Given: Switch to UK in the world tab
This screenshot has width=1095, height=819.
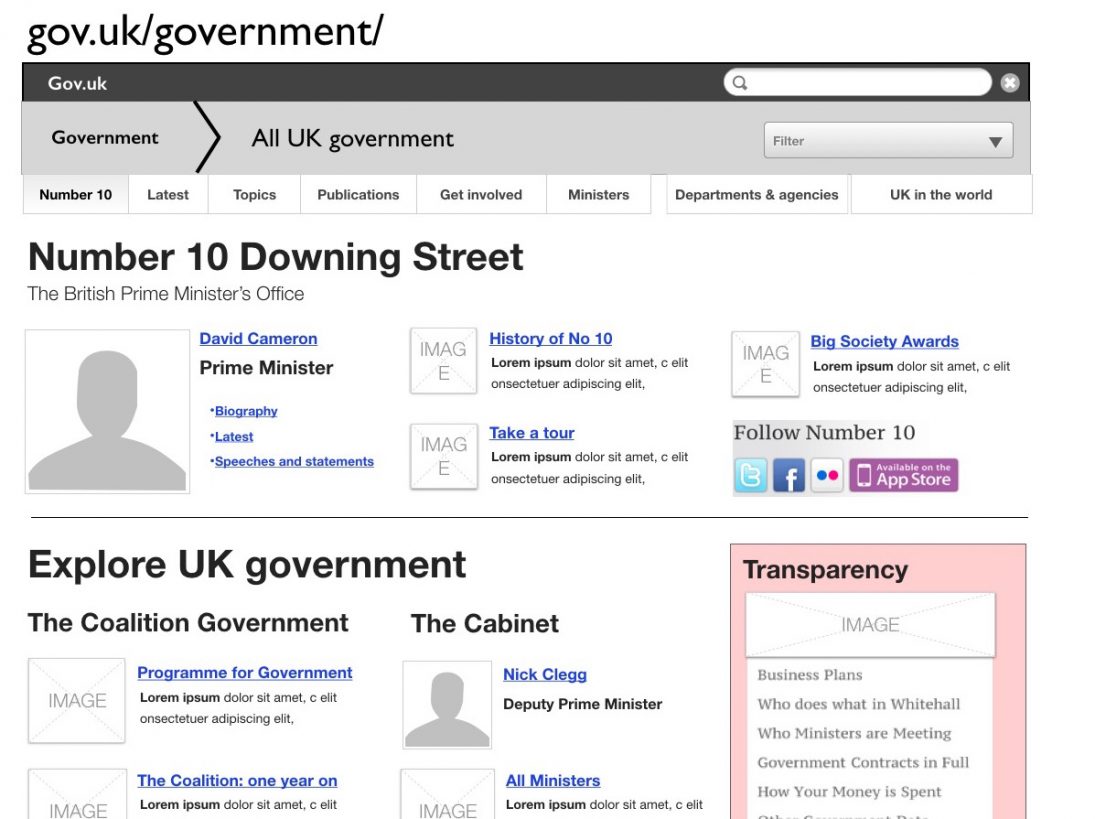Looking at the screenshot, I should point(941,195).
